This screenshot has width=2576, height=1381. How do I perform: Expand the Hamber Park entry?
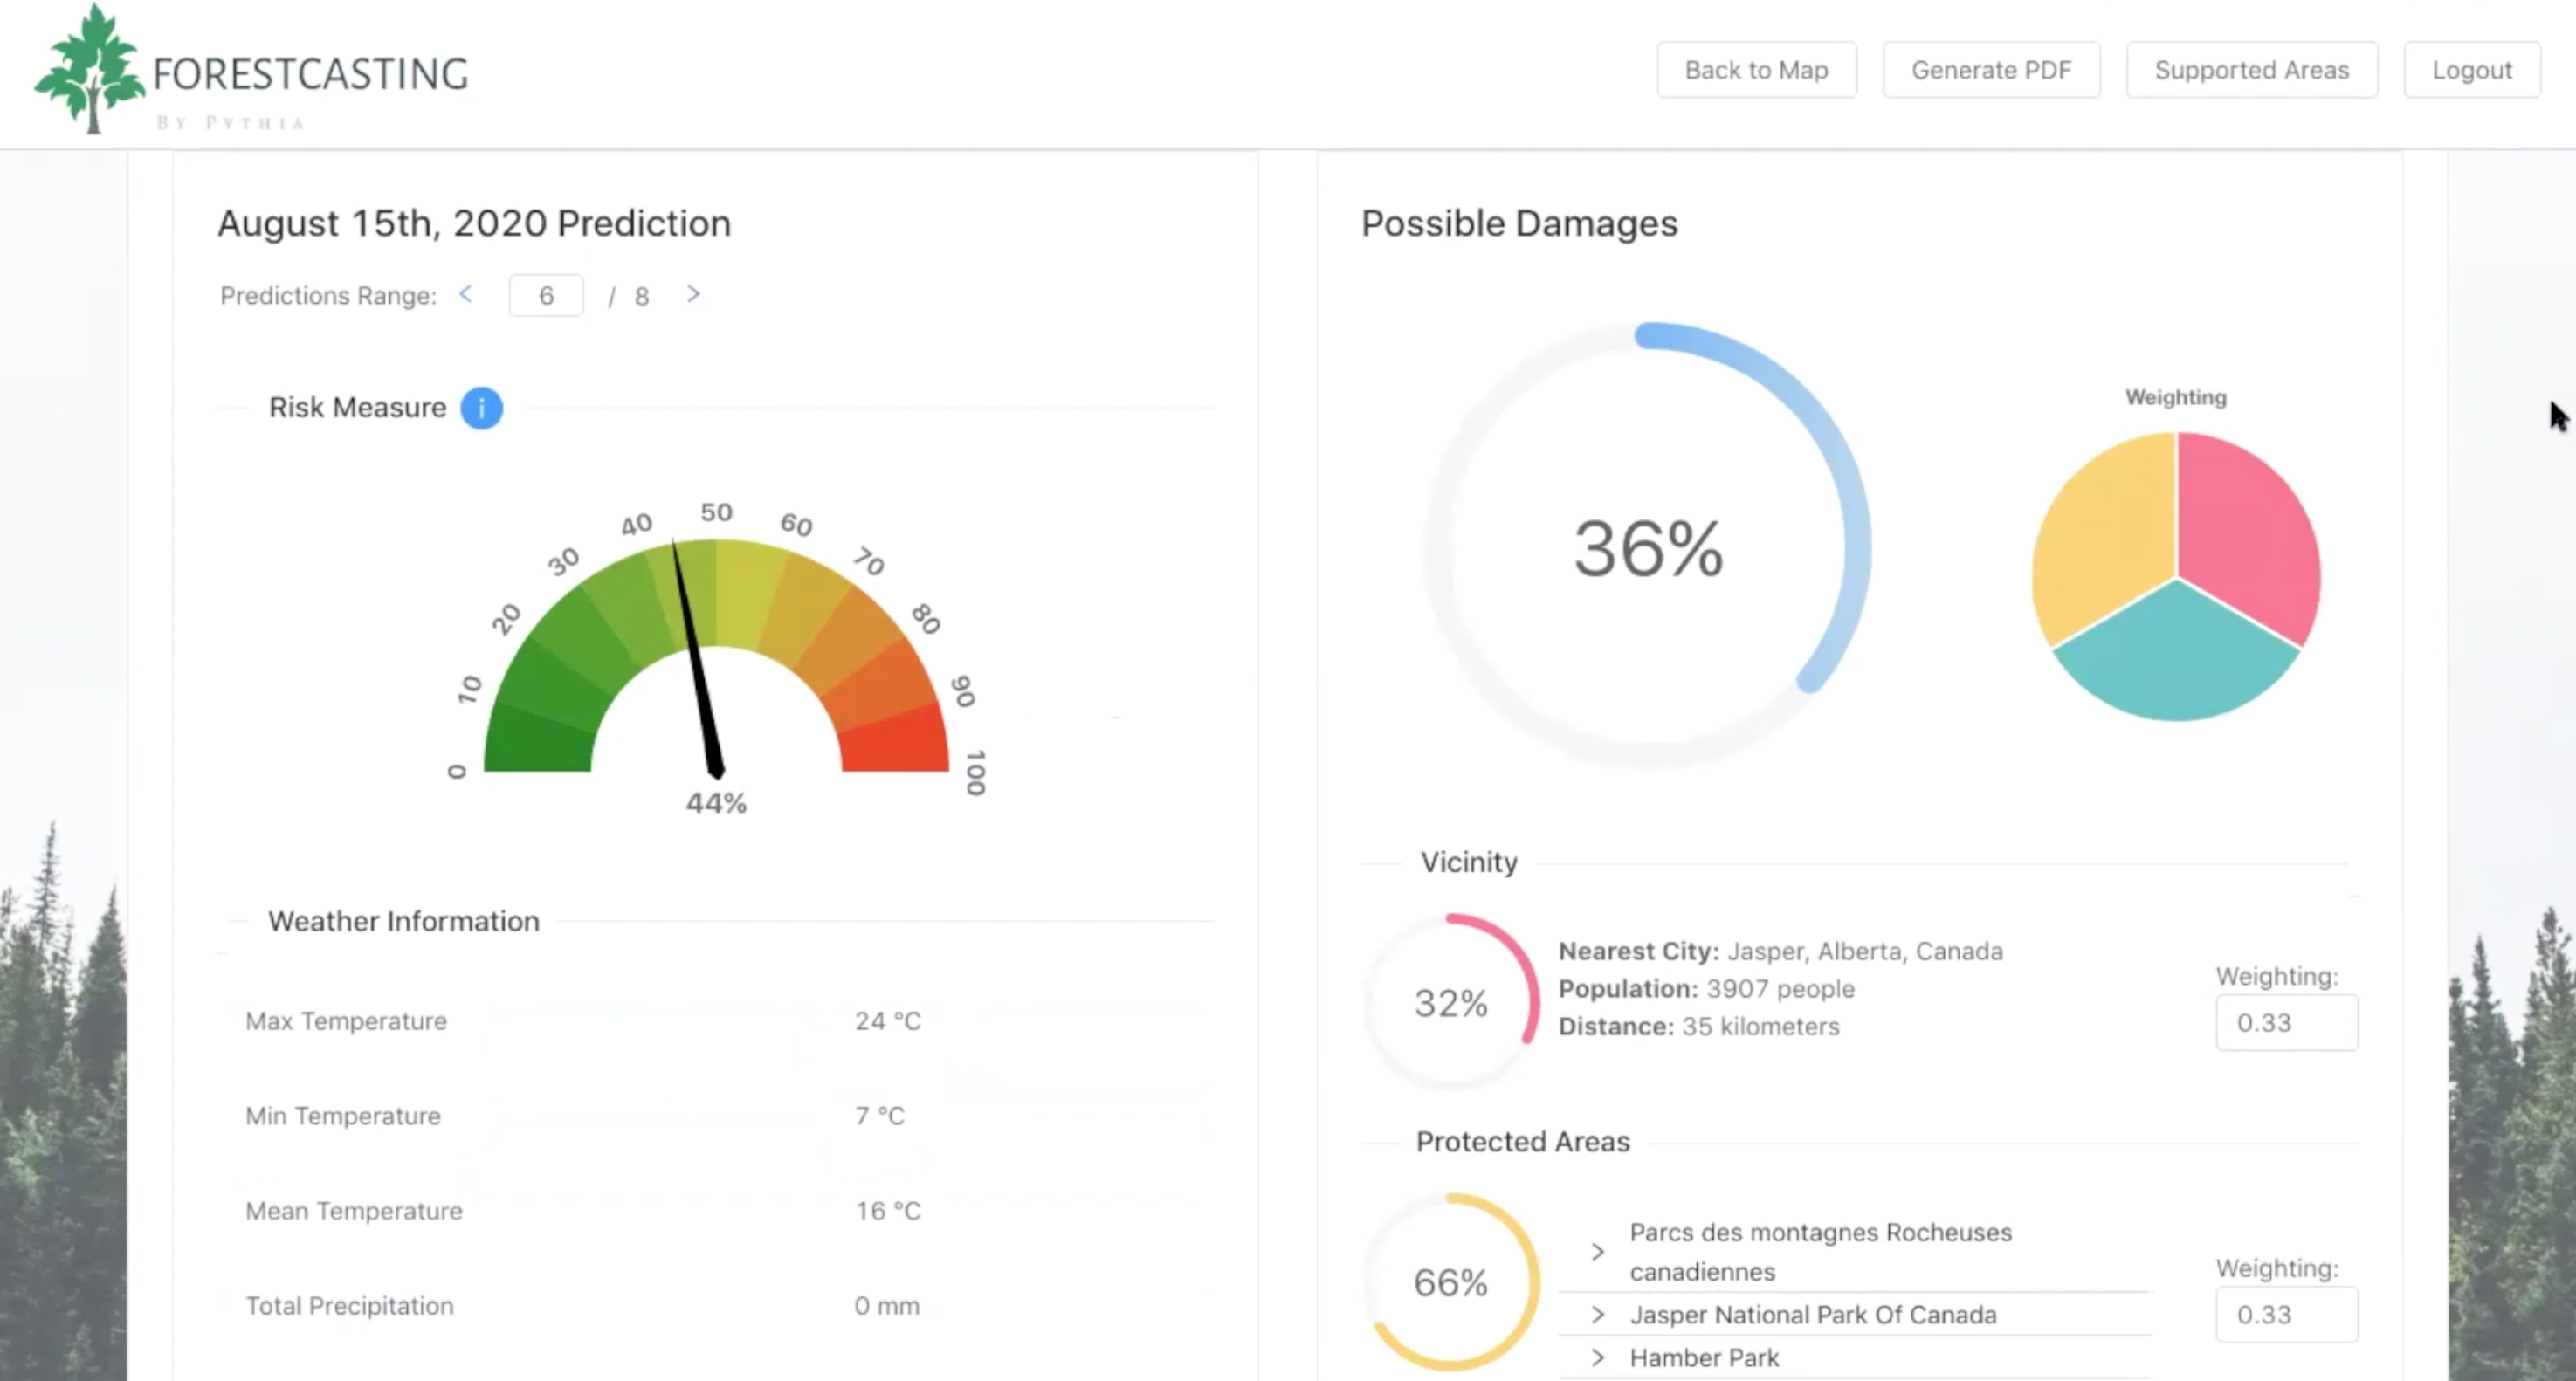click(x=1597, y=1358)
